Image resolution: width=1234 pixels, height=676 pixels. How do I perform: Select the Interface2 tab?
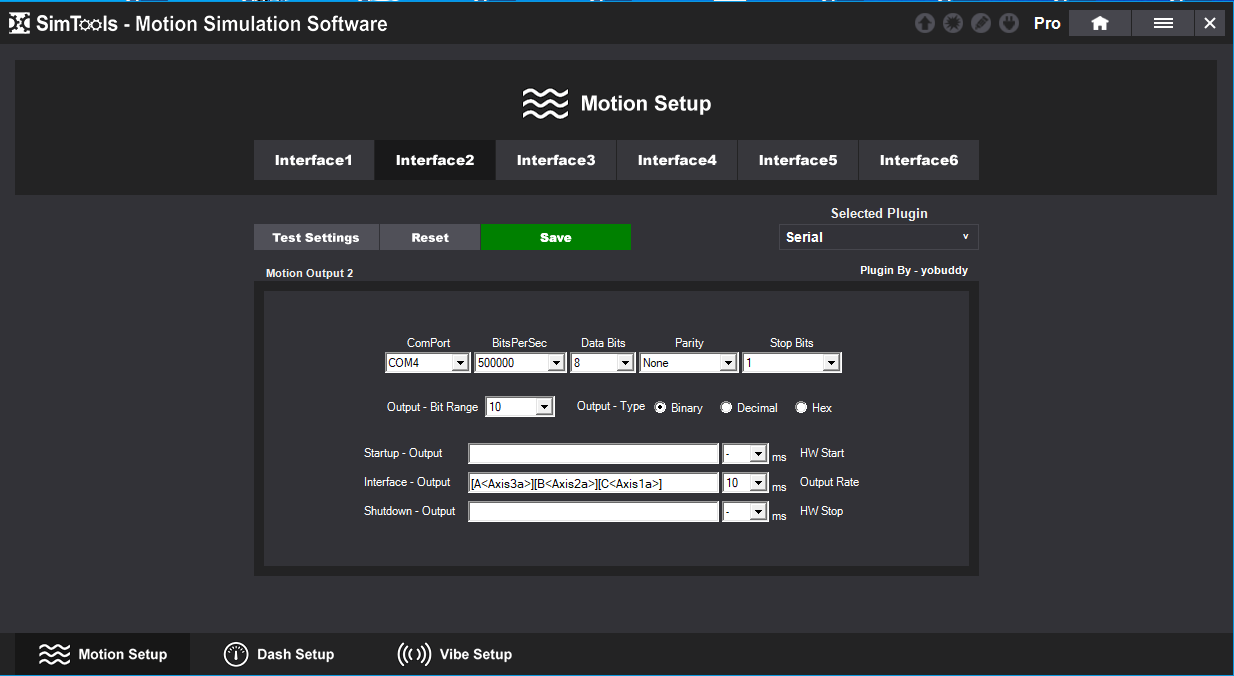click(x=435, y=160)
